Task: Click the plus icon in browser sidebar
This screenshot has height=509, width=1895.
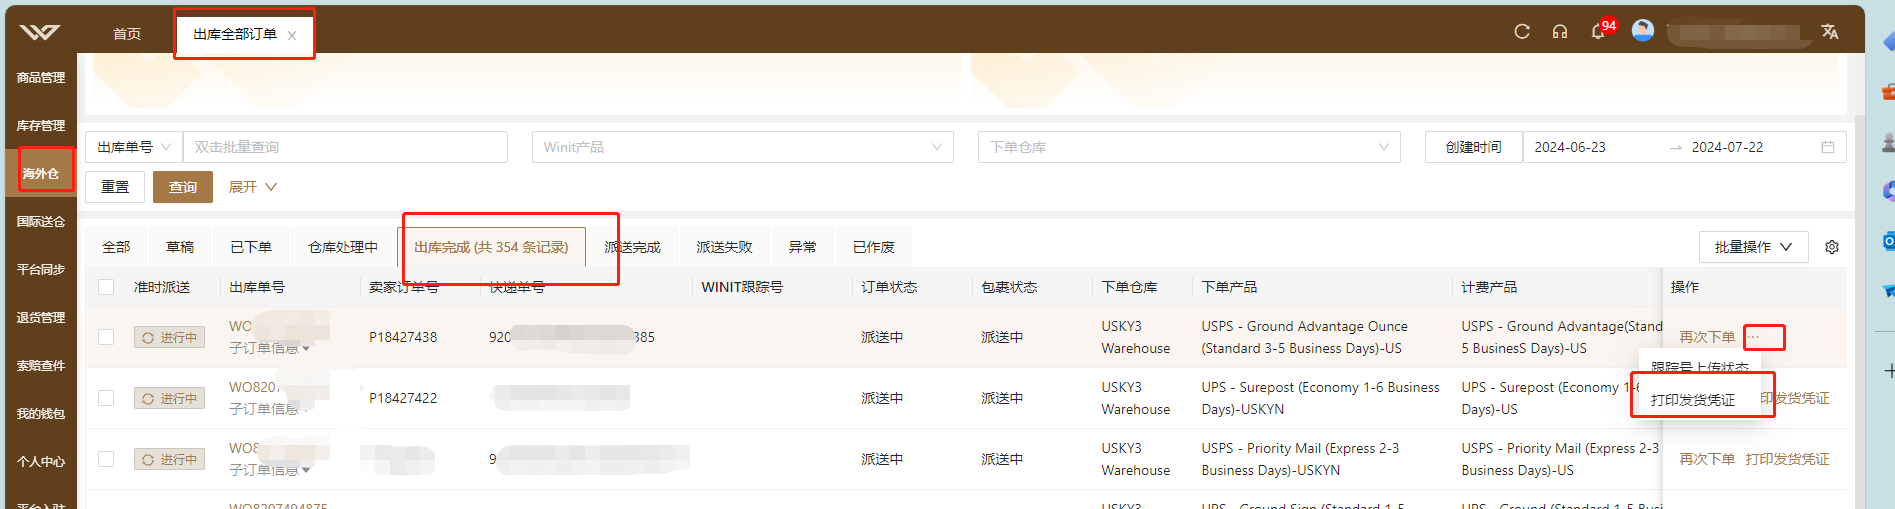Action: (x=1889, y=371)
